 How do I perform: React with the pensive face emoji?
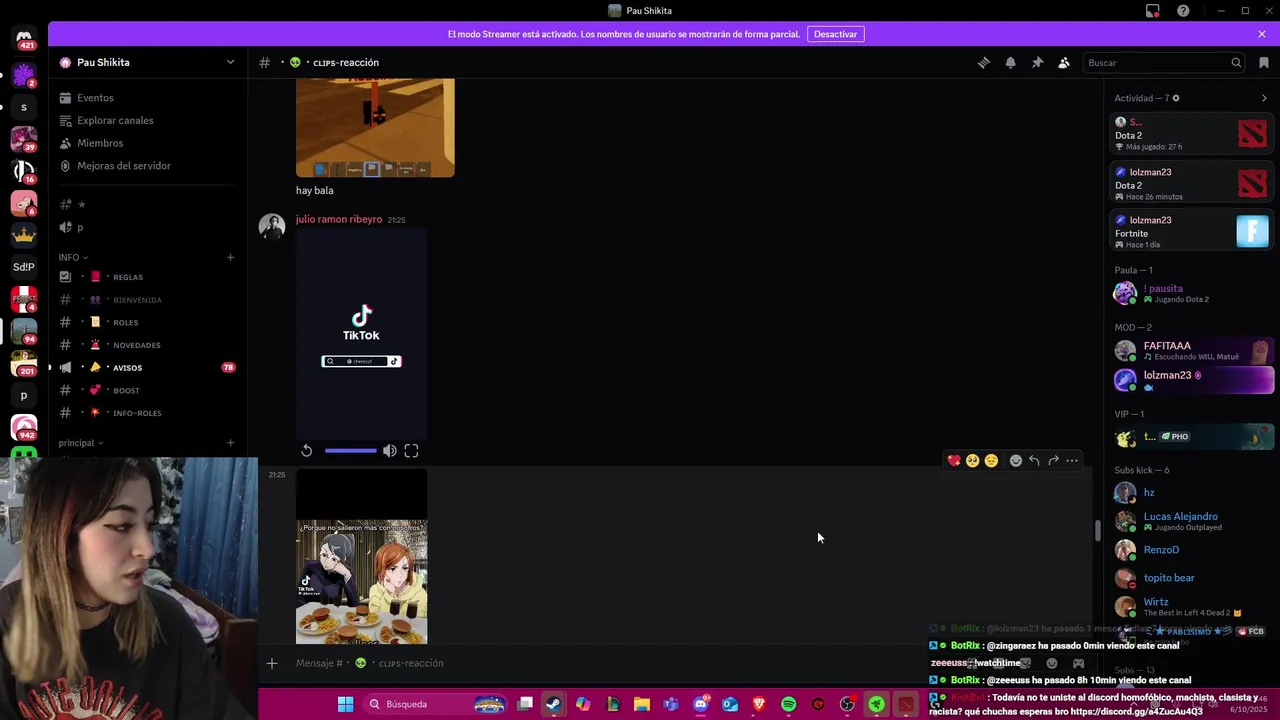click(991, 461)
